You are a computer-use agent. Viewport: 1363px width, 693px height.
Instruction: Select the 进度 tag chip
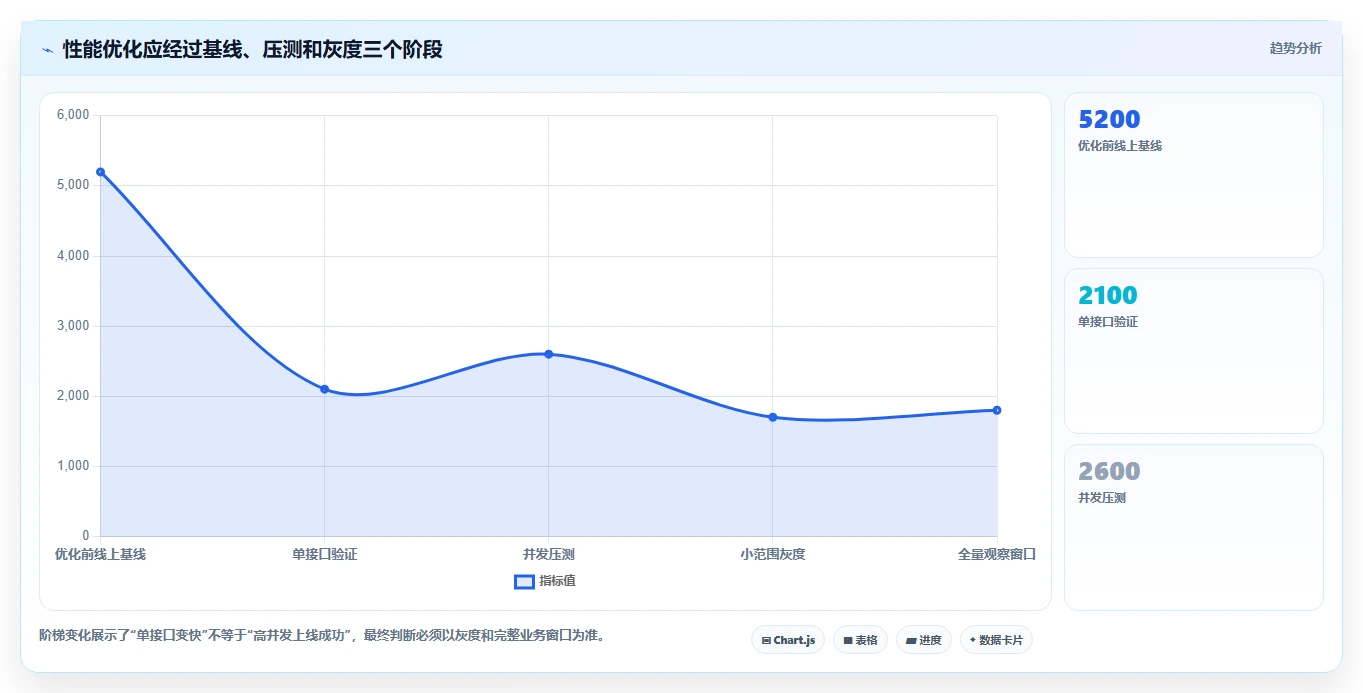[924, 640]
